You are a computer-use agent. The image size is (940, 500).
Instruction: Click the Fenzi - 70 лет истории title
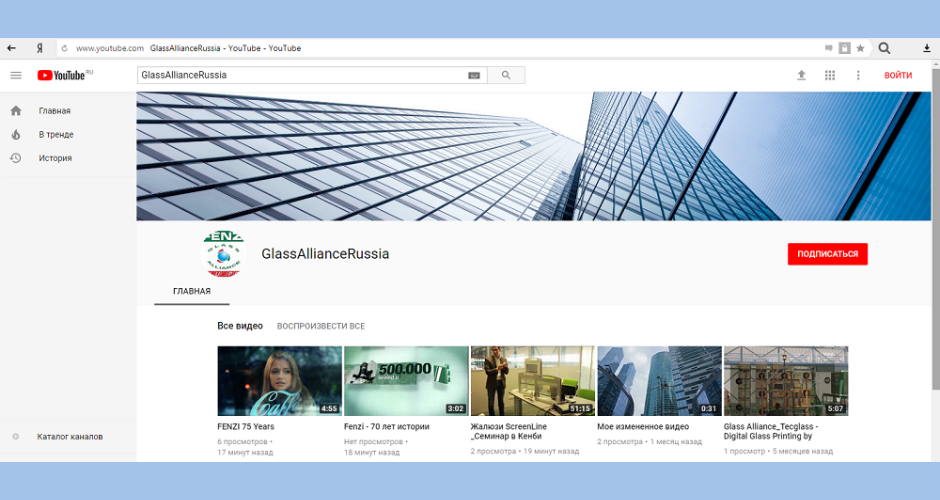click(x=387, y=426)
